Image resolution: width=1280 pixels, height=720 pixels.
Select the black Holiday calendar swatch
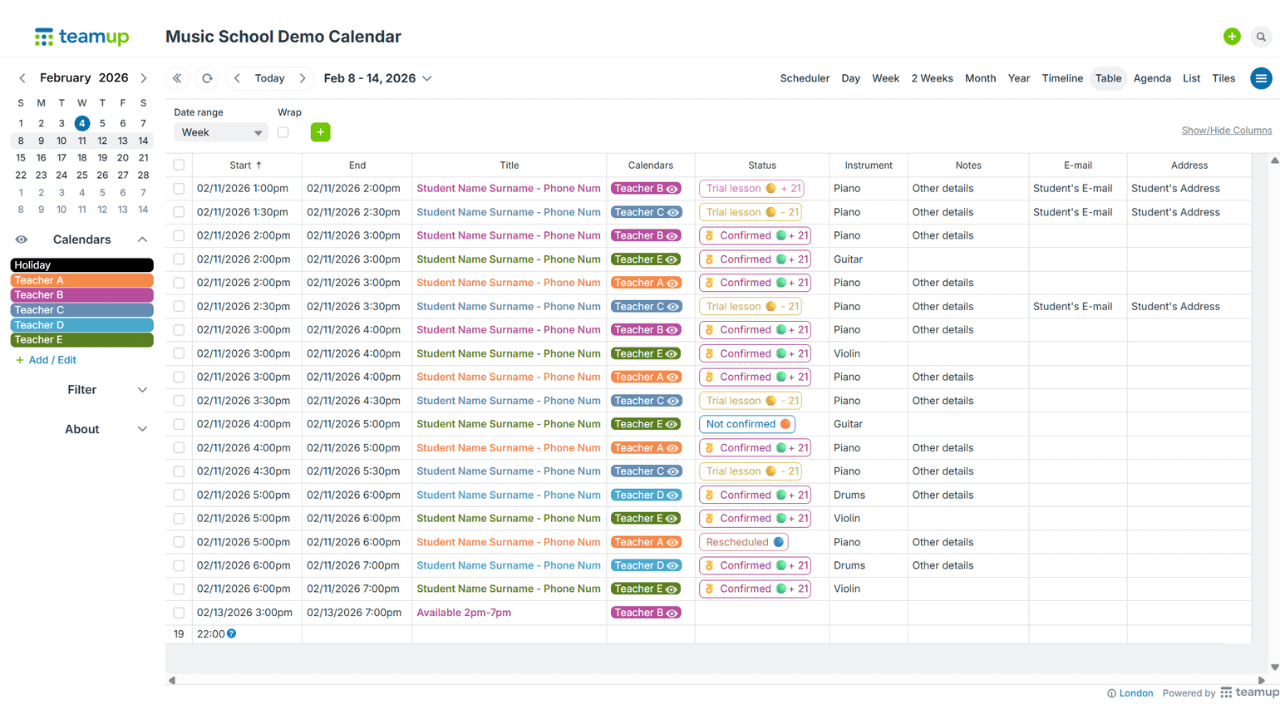coord(82,265)
